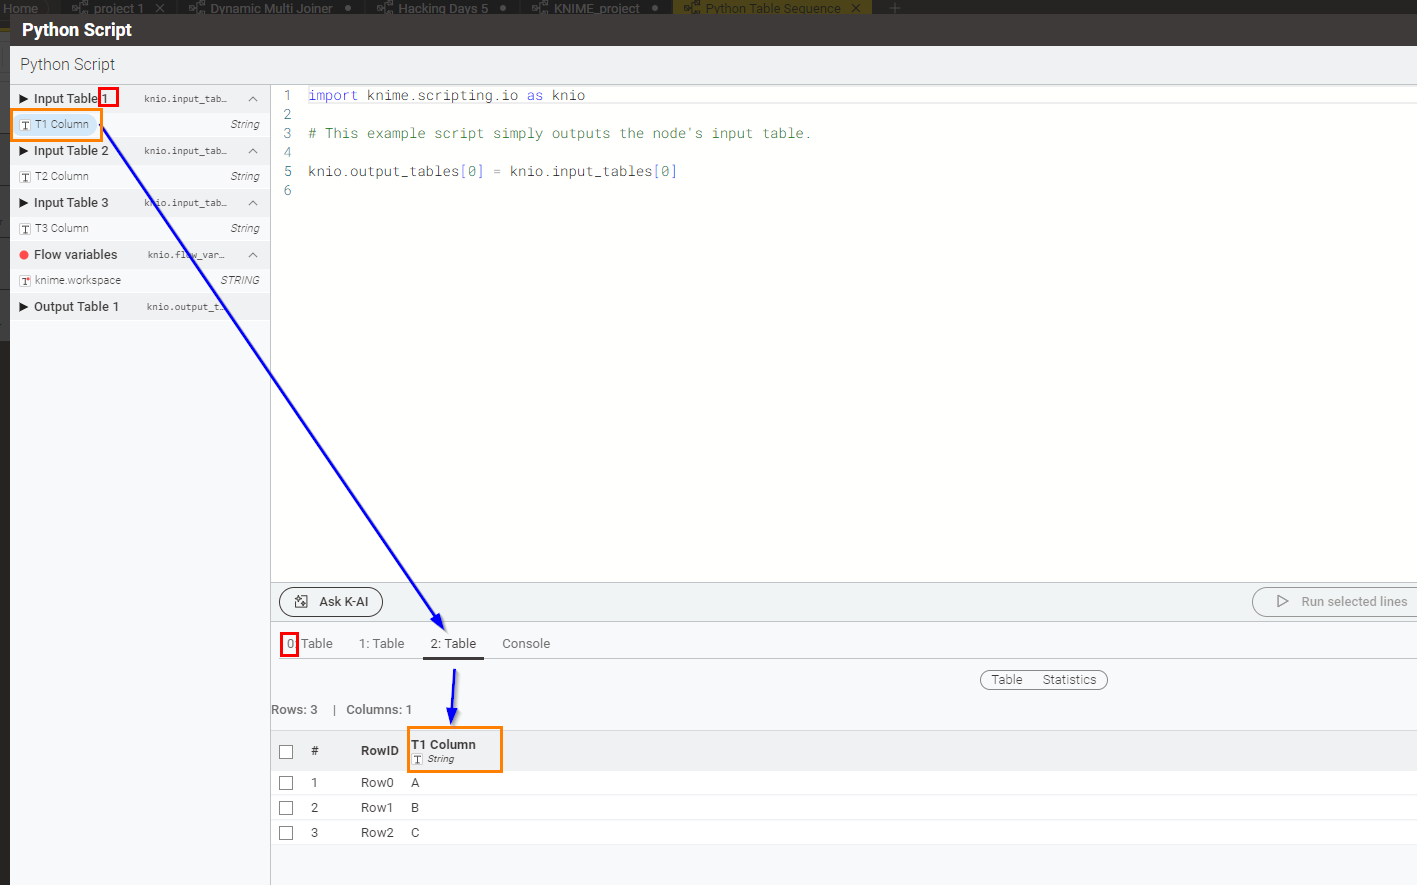Click the T2 Column string type icon
The image size is (1417, 885).
[25, 177]
